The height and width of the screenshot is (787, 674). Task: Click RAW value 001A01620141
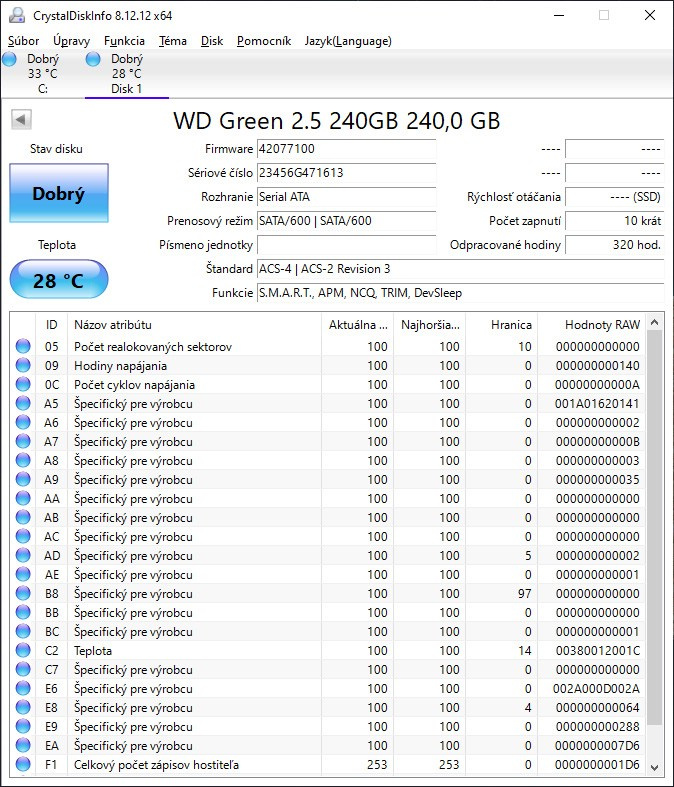[597, 404]
